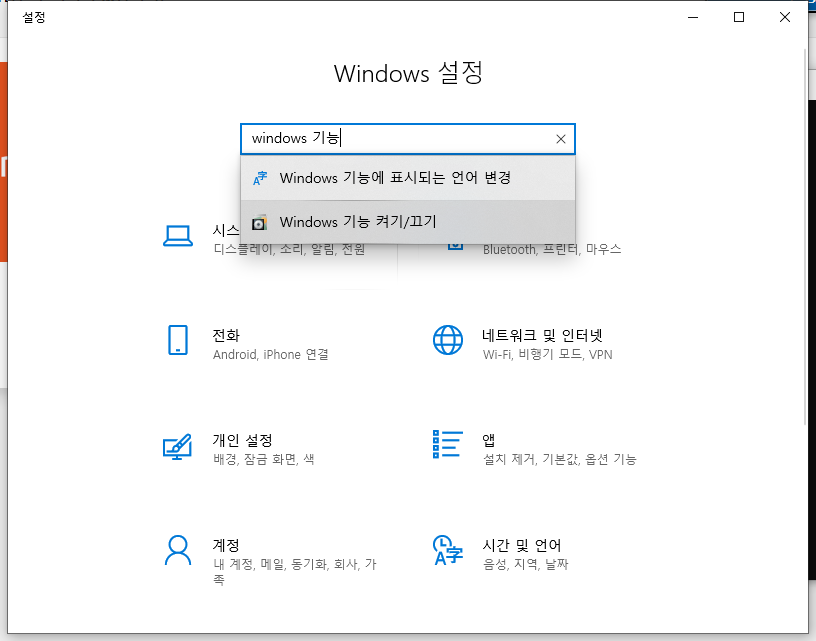The width and height of the screenshot is (816, 641).
Task: Click '배경, 잠금 화면, 색' description
Action: (x=264, y=459)
